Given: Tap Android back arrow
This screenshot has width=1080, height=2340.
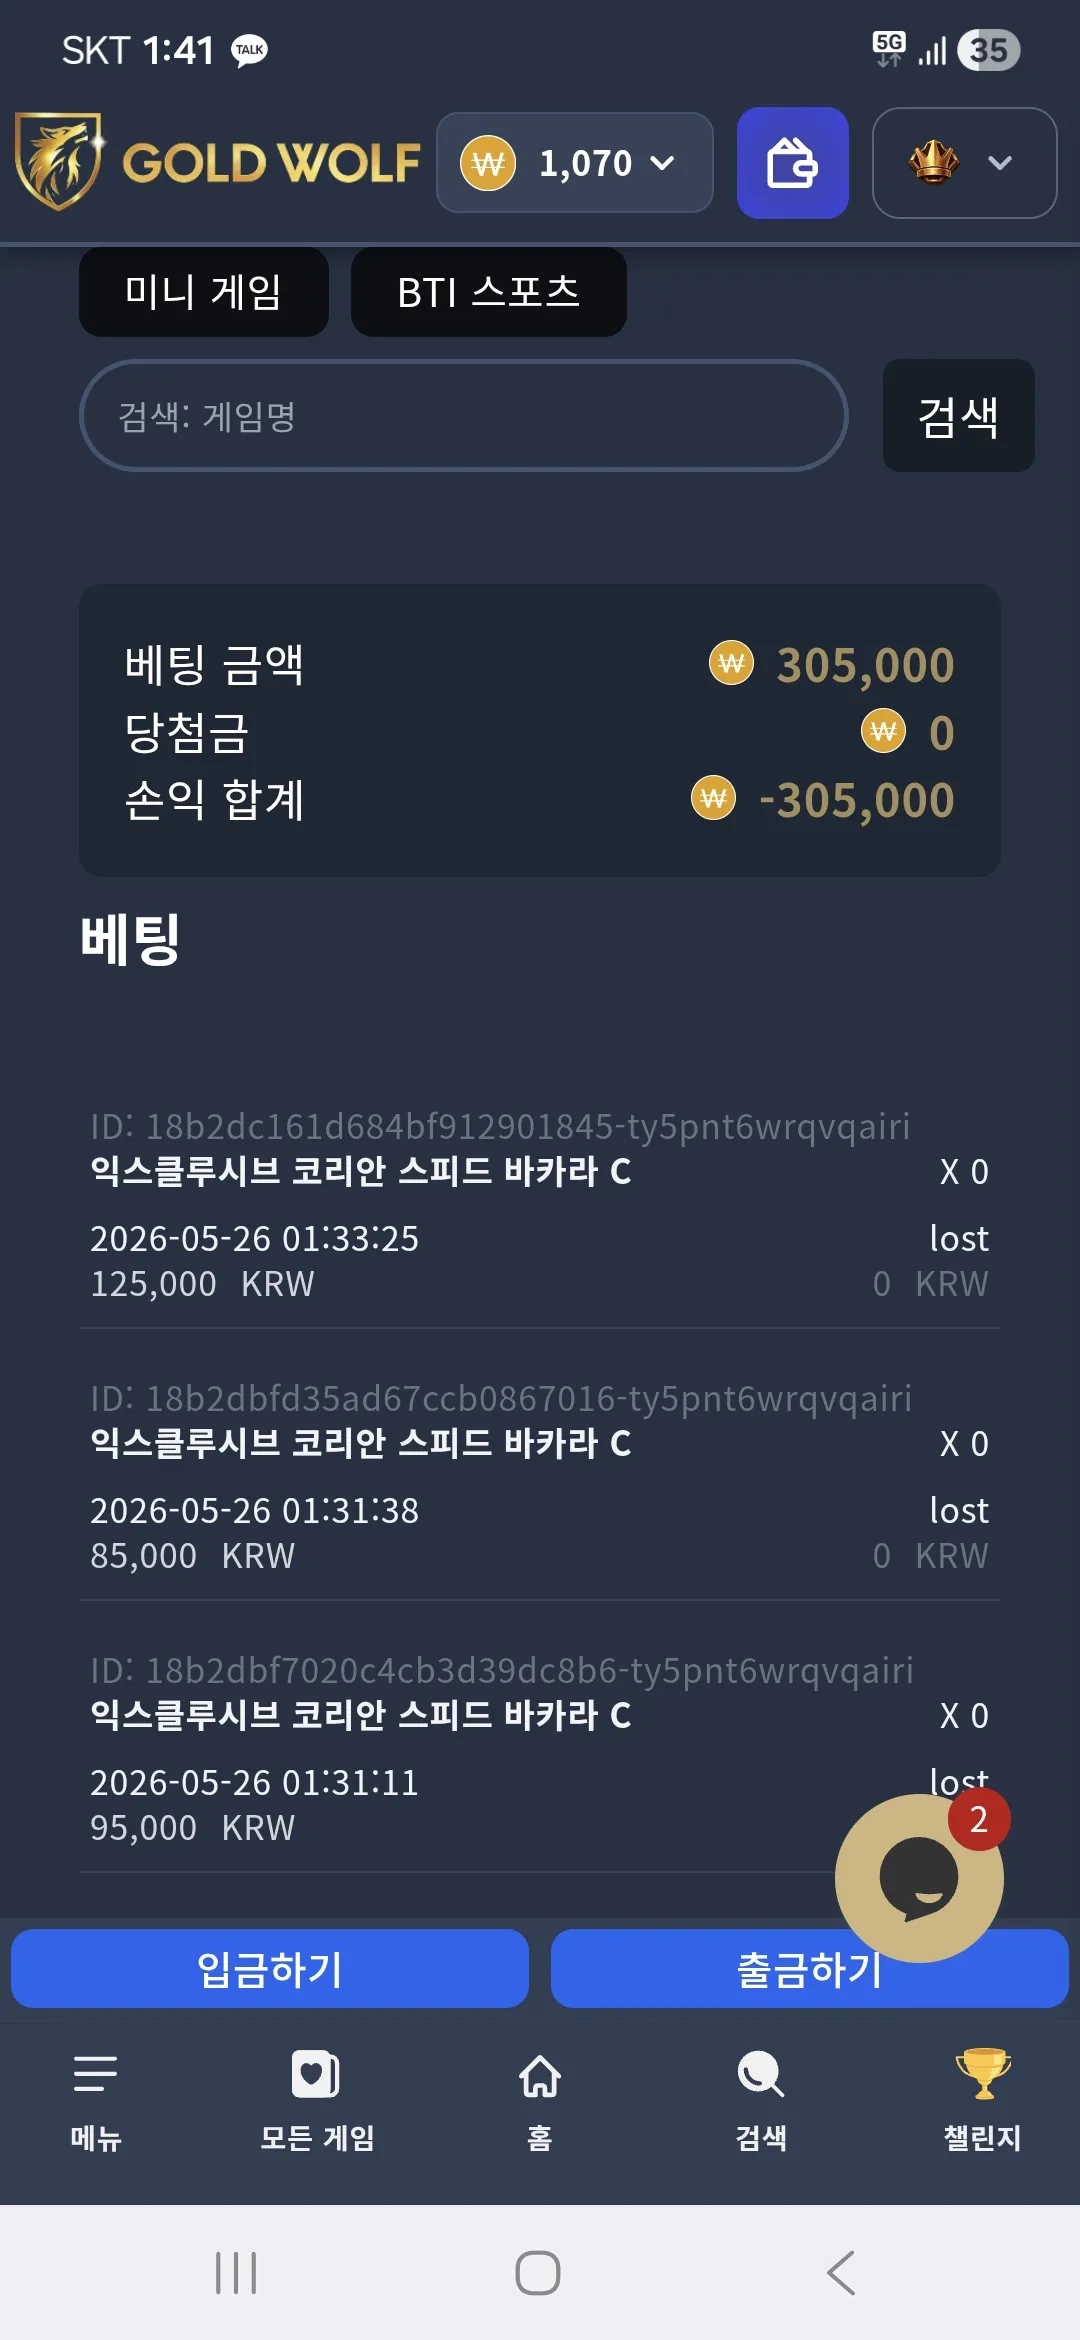Looking at the screenshot, I should (841, 2273).
